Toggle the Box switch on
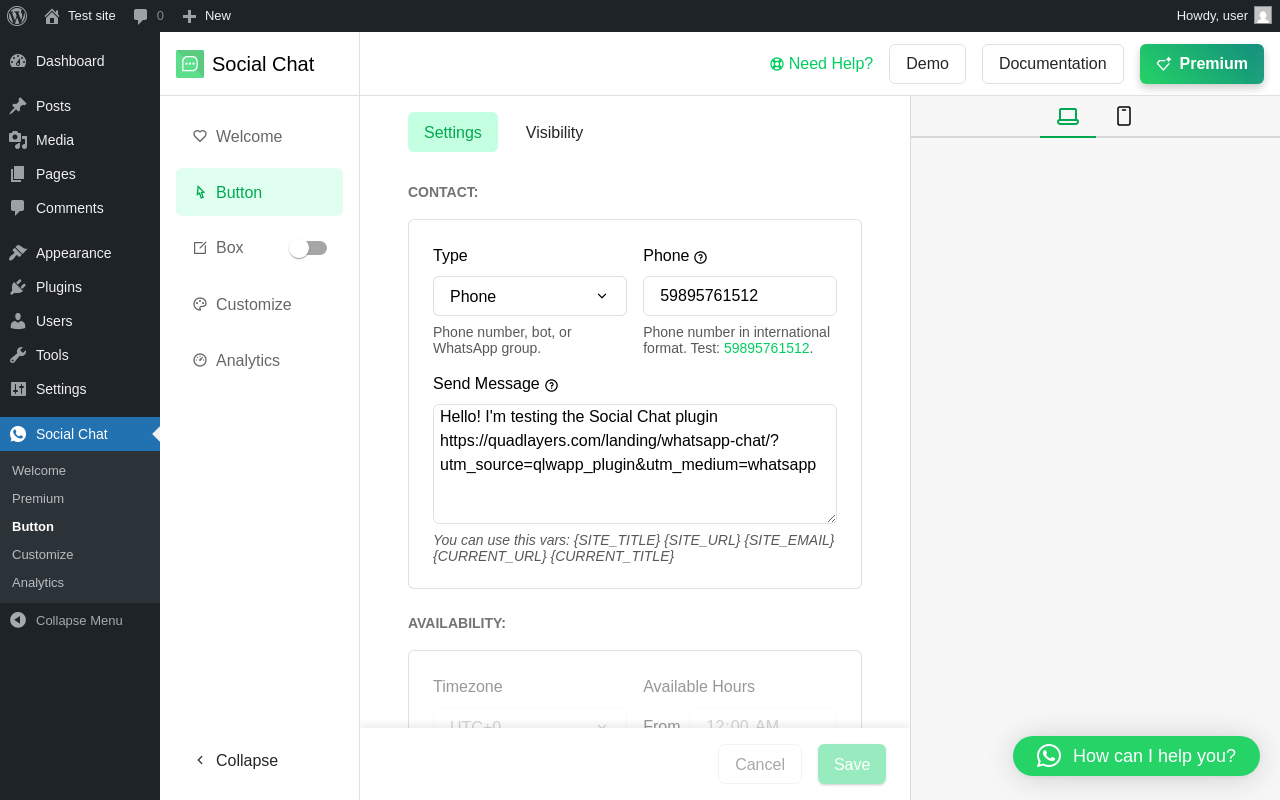 click(308, 248)
